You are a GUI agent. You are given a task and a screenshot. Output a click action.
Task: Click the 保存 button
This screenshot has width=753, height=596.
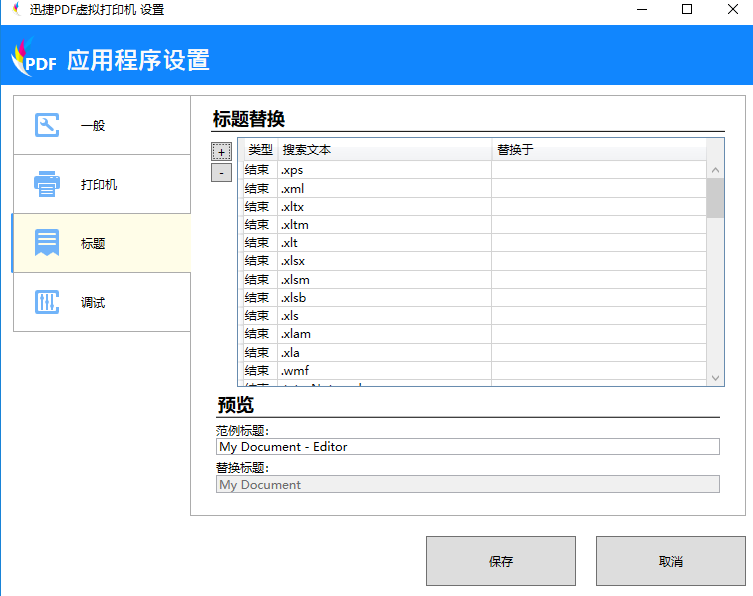coord(501,561)
